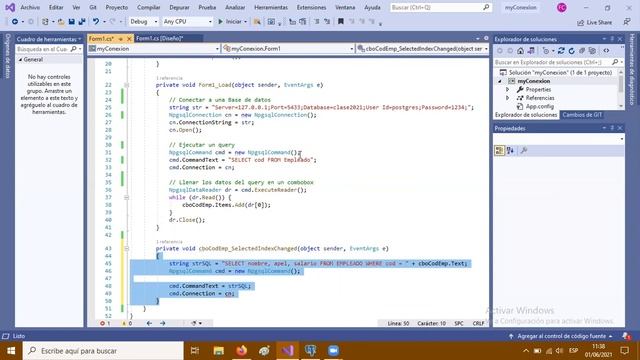This screenshot has height=360, width=640.
Task: Click the toolbox search field
Action: (48, 49)
